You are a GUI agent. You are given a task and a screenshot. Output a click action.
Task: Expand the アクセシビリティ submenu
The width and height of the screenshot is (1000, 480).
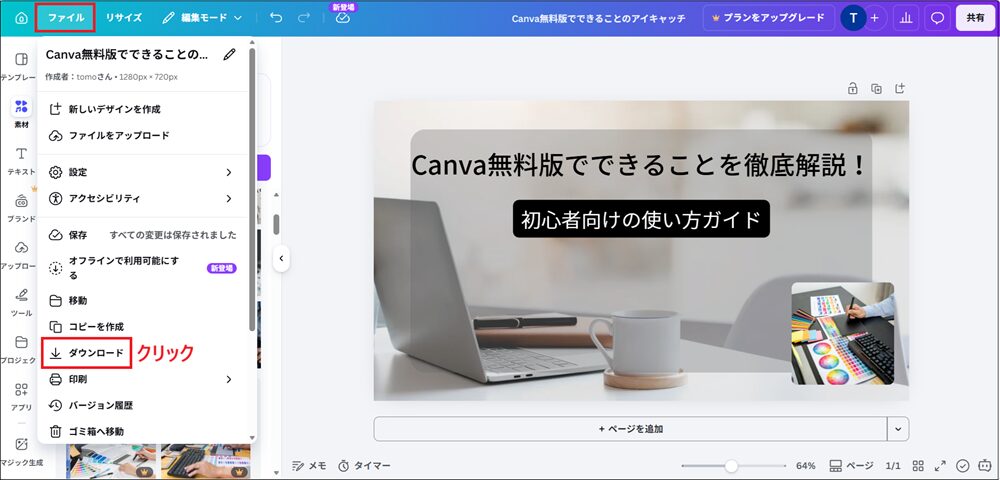(142, 199)
